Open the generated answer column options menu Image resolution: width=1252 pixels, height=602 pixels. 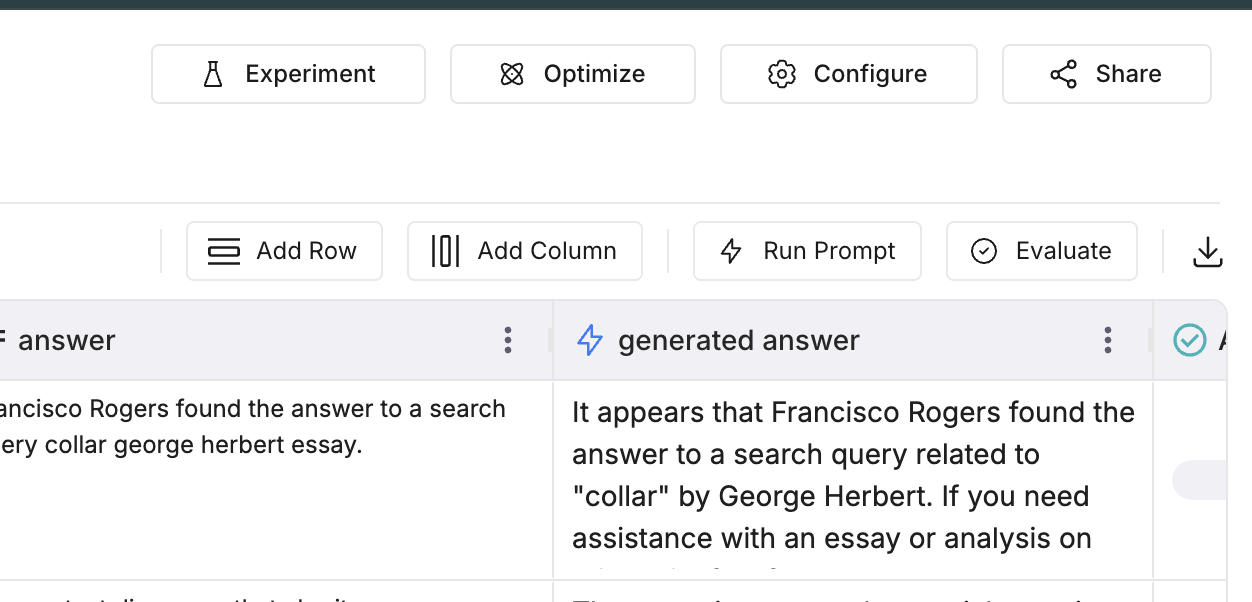point(1107,341)
